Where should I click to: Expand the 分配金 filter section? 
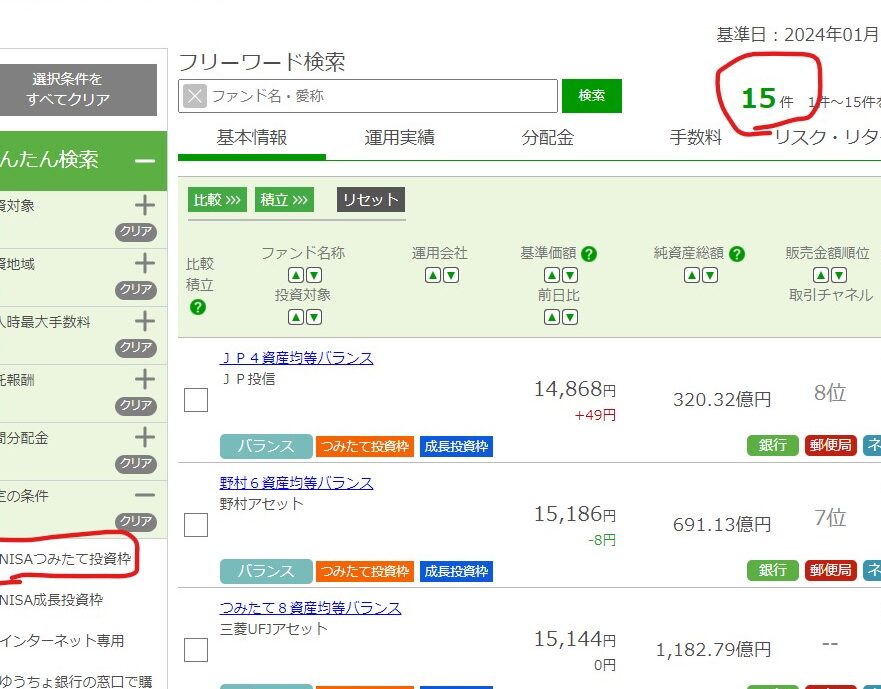(x=145, y=437)
